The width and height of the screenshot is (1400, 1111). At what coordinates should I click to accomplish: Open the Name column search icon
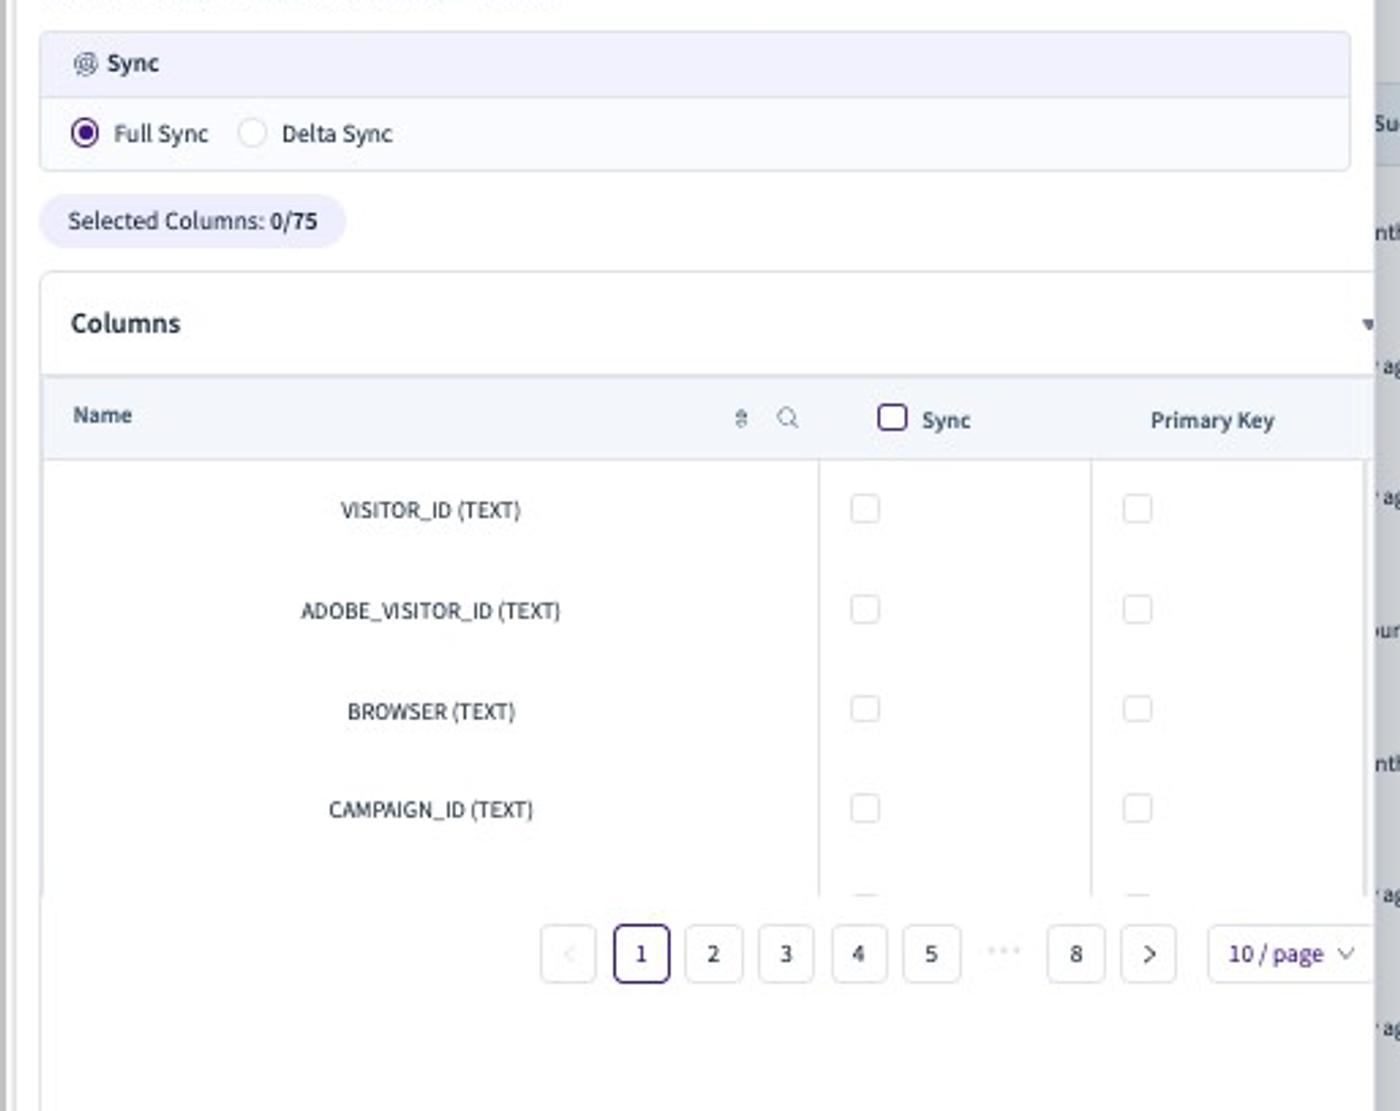pos(788,418)
